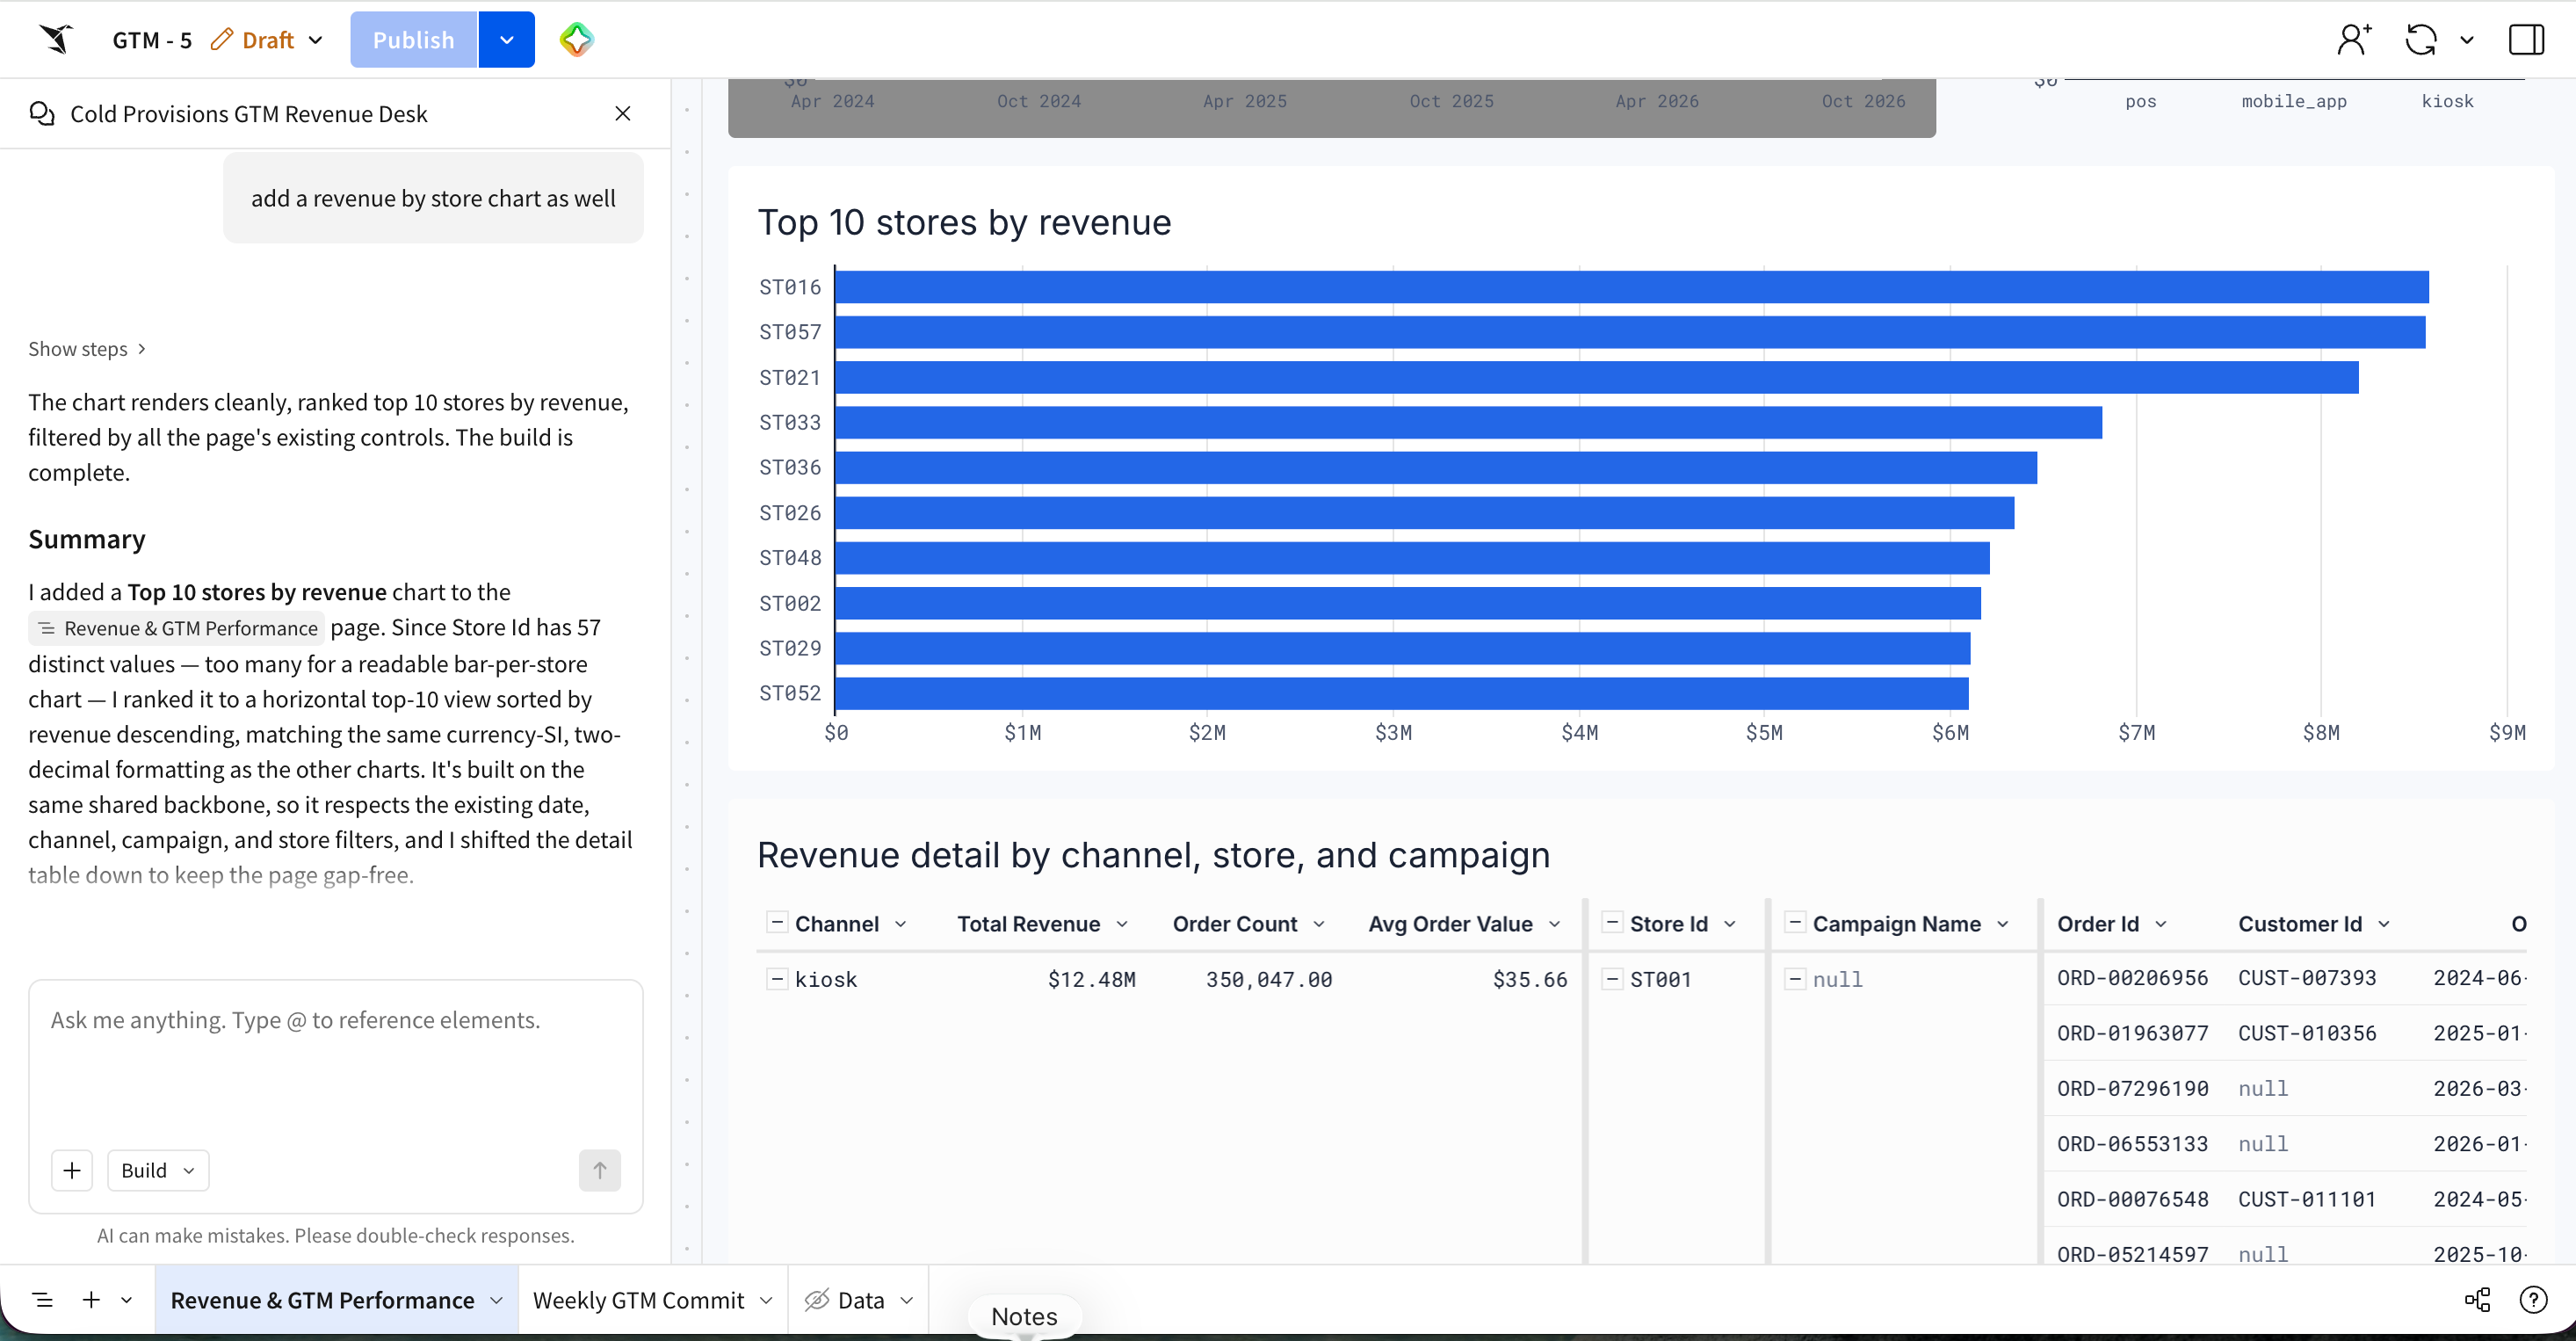
Task: Open the Total Revenue column menu
Action: coord(1122,924)
